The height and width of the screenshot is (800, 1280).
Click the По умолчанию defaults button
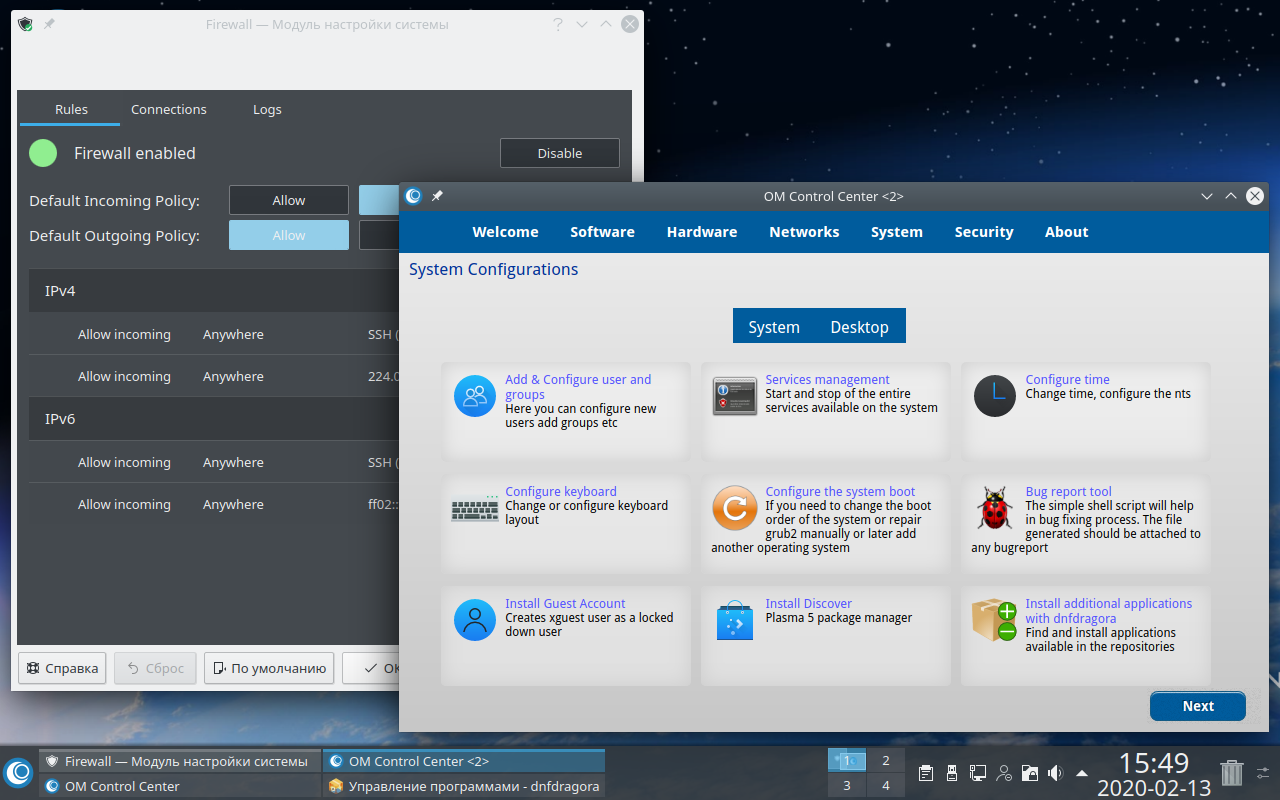coord(269,668)
